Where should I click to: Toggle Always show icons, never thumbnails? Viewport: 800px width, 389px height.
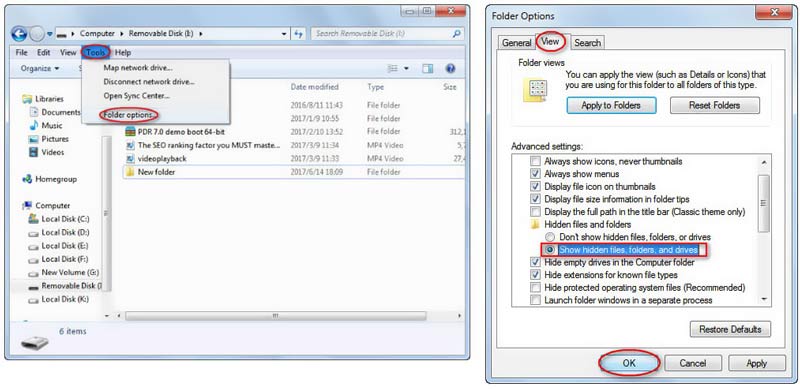tap(535, 161)
